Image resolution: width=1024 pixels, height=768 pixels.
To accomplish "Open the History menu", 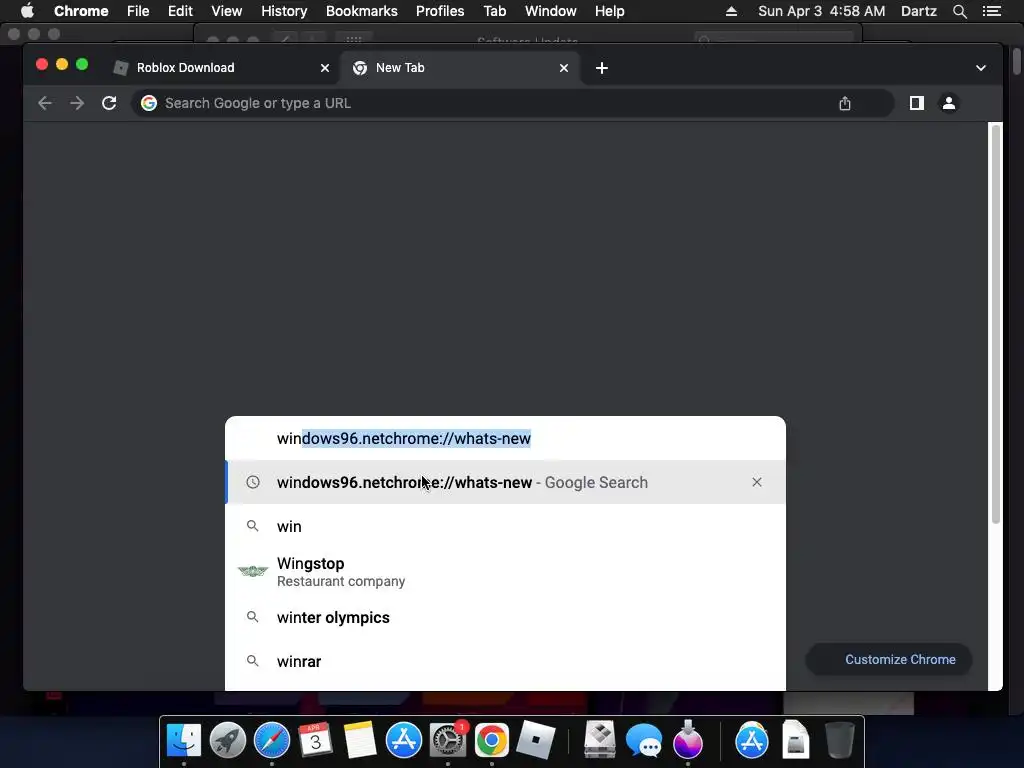I will pyautogui.click(x=284, y=11).
